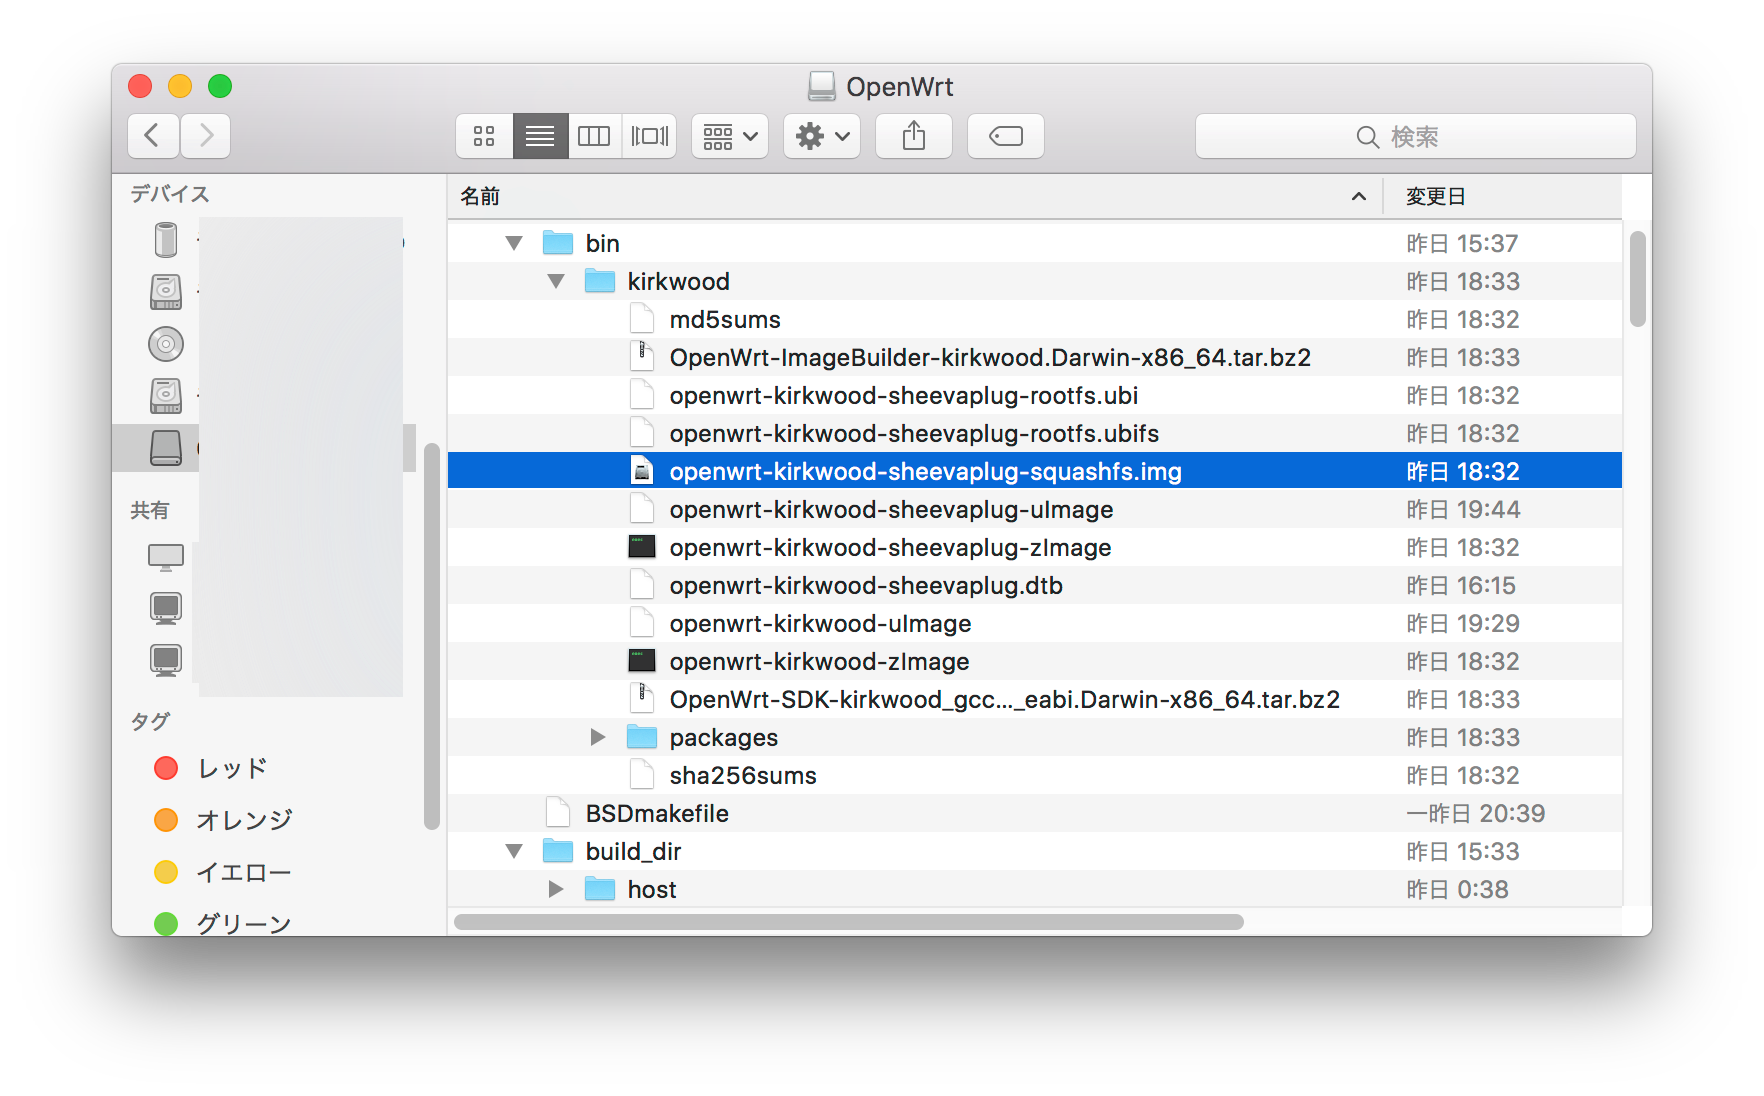
Task: Click the 昨日 19:44 modified date
Action: click(1463, 510)
